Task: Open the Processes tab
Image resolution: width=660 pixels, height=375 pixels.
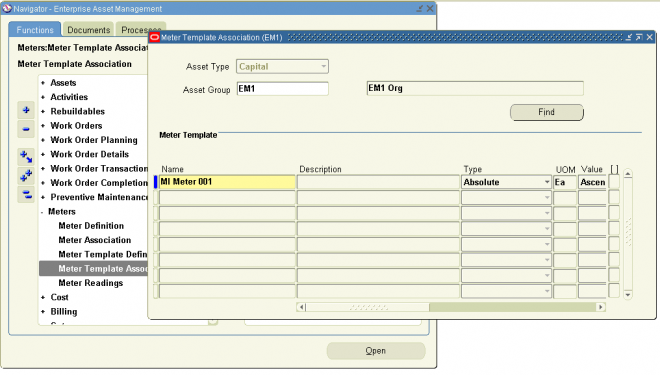Action: [141, 30]
